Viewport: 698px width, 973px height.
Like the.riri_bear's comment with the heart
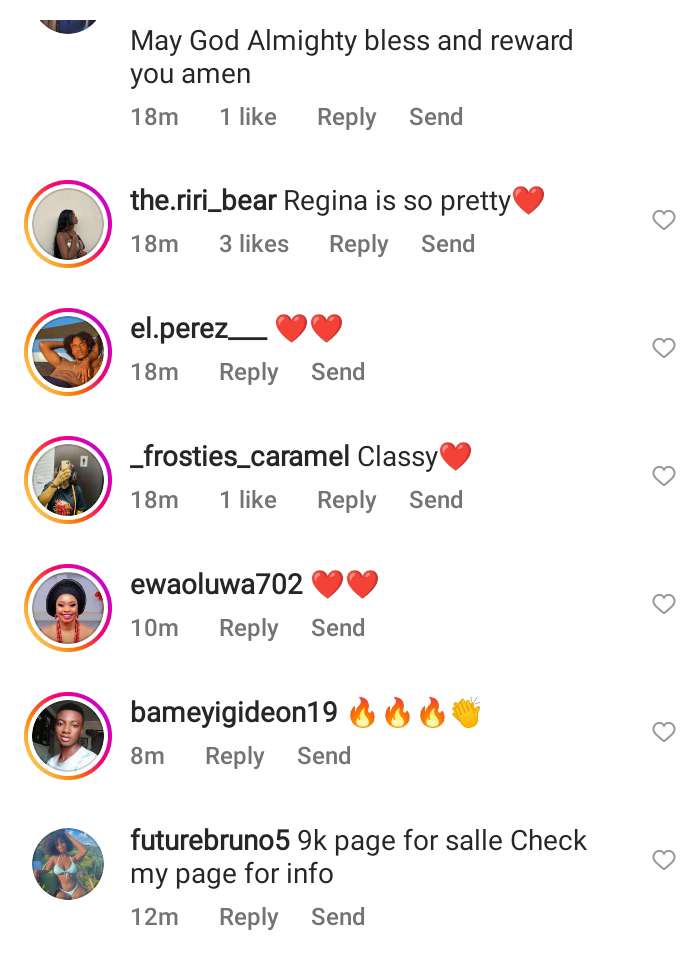(664, 220)
